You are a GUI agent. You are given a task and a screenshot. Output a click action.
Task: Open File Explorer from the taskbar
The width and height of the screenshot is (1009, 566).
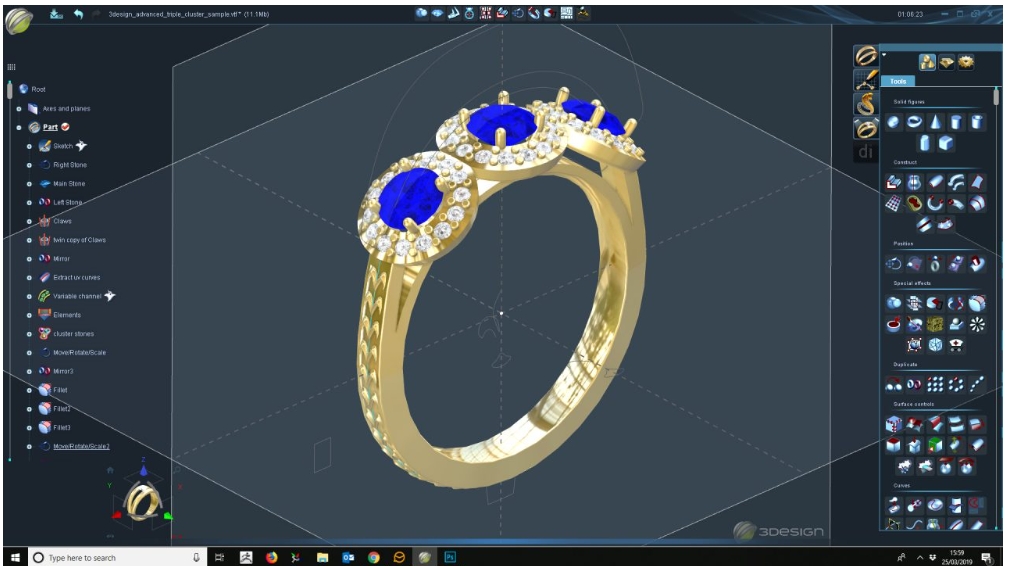point(322,558)
